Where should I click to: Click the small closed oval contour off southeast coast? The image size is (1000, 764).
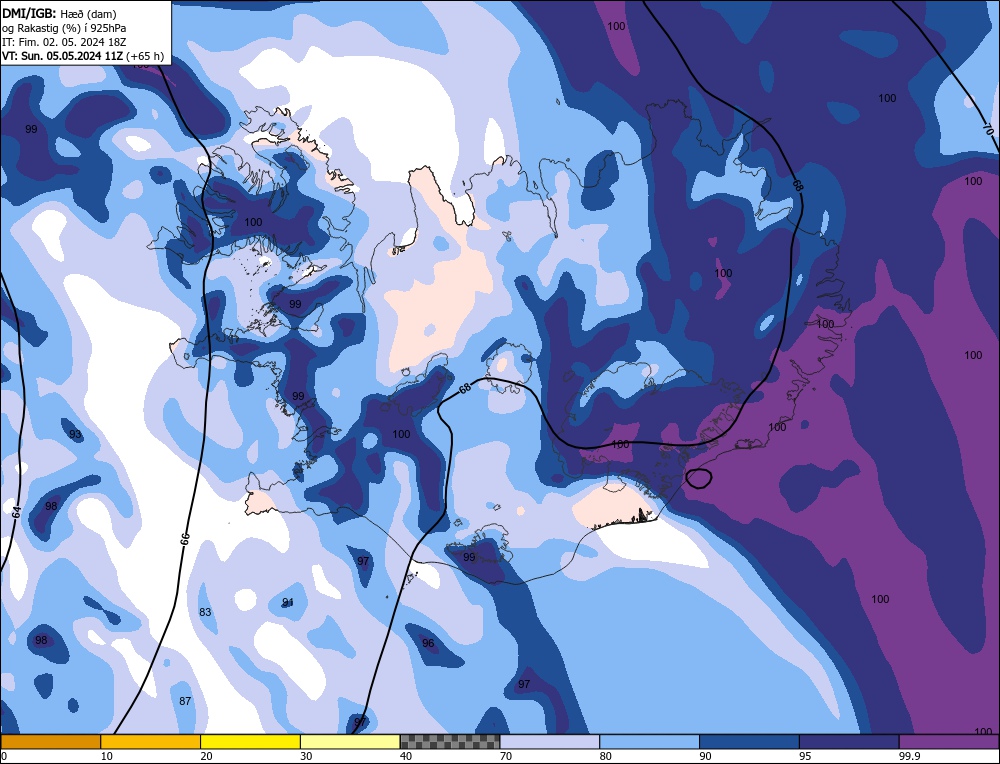[700, 478]
